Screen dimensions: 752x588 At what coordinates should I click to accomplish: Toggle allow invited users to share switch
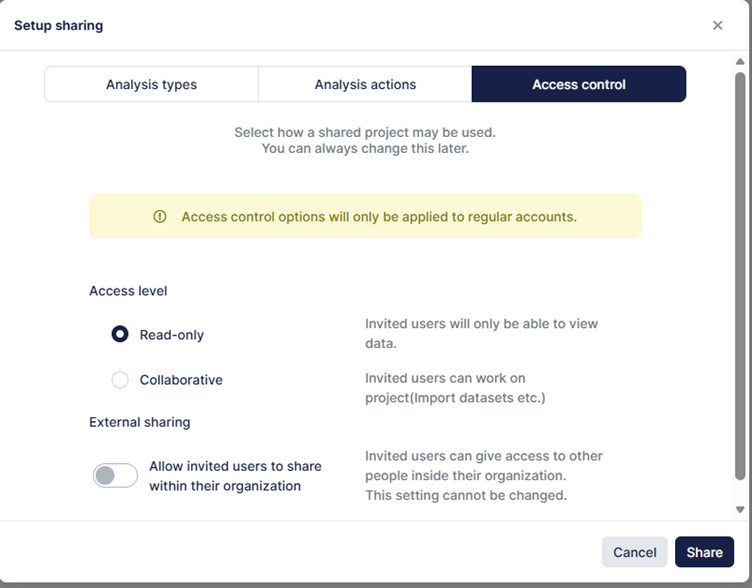tap(115, 476)
